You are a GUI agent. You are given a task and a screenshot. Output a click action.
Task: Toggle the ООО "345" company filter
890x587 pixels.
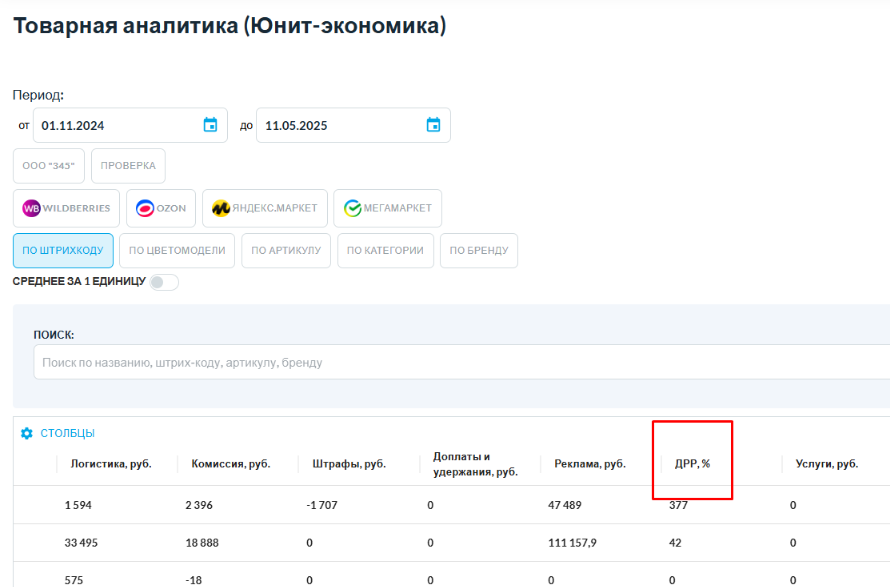pyautogui.click(x=49, y=166)
